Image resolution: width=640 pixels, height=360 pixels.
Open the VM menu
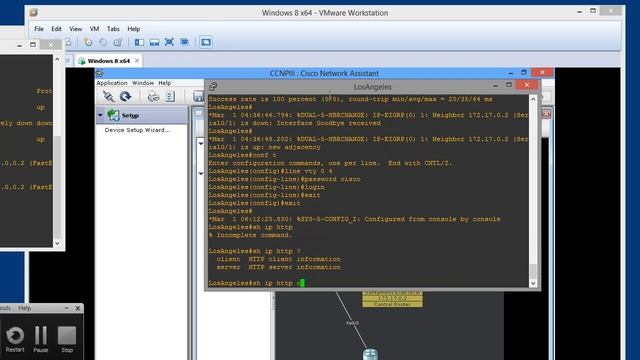(x=94, y=29)
